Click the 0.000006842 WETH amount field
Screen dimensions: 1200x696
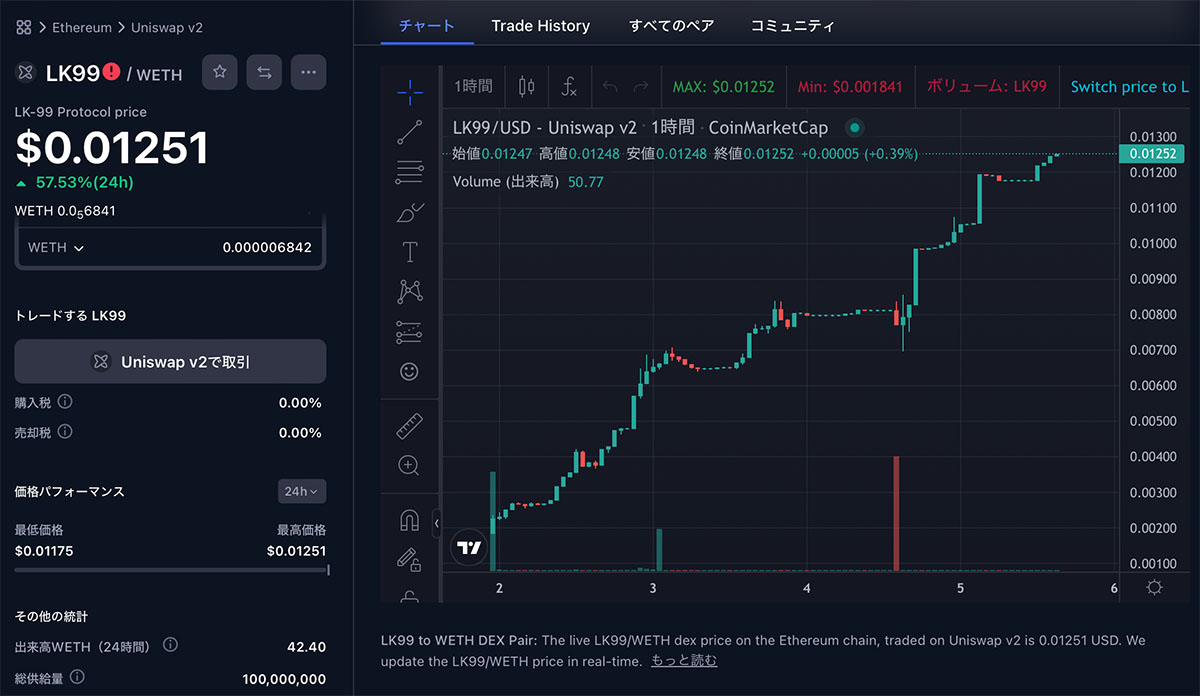tap(267, 248)
